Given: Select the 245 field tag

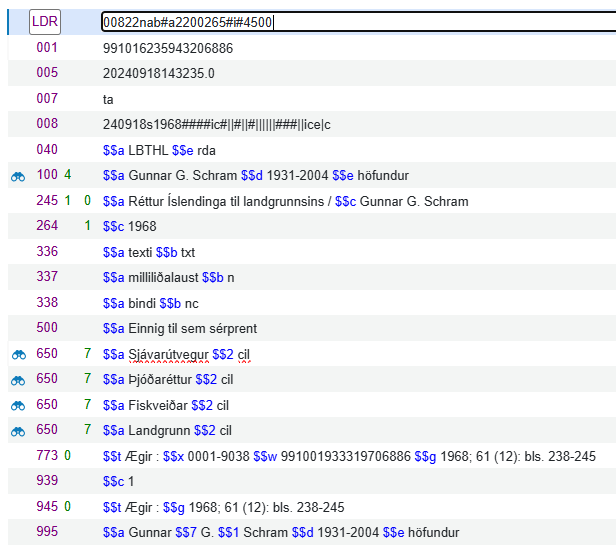Looking at the screenshot, I should point(47,201).
